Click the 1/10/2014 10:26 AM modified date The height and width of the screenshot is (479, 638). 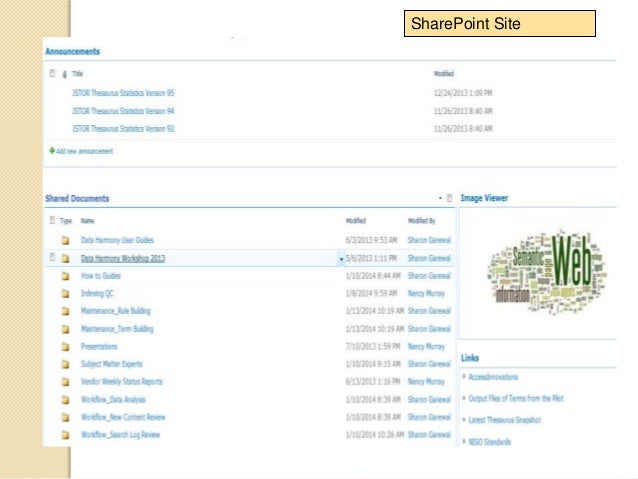pyautogui.click(x=375, y=435)
